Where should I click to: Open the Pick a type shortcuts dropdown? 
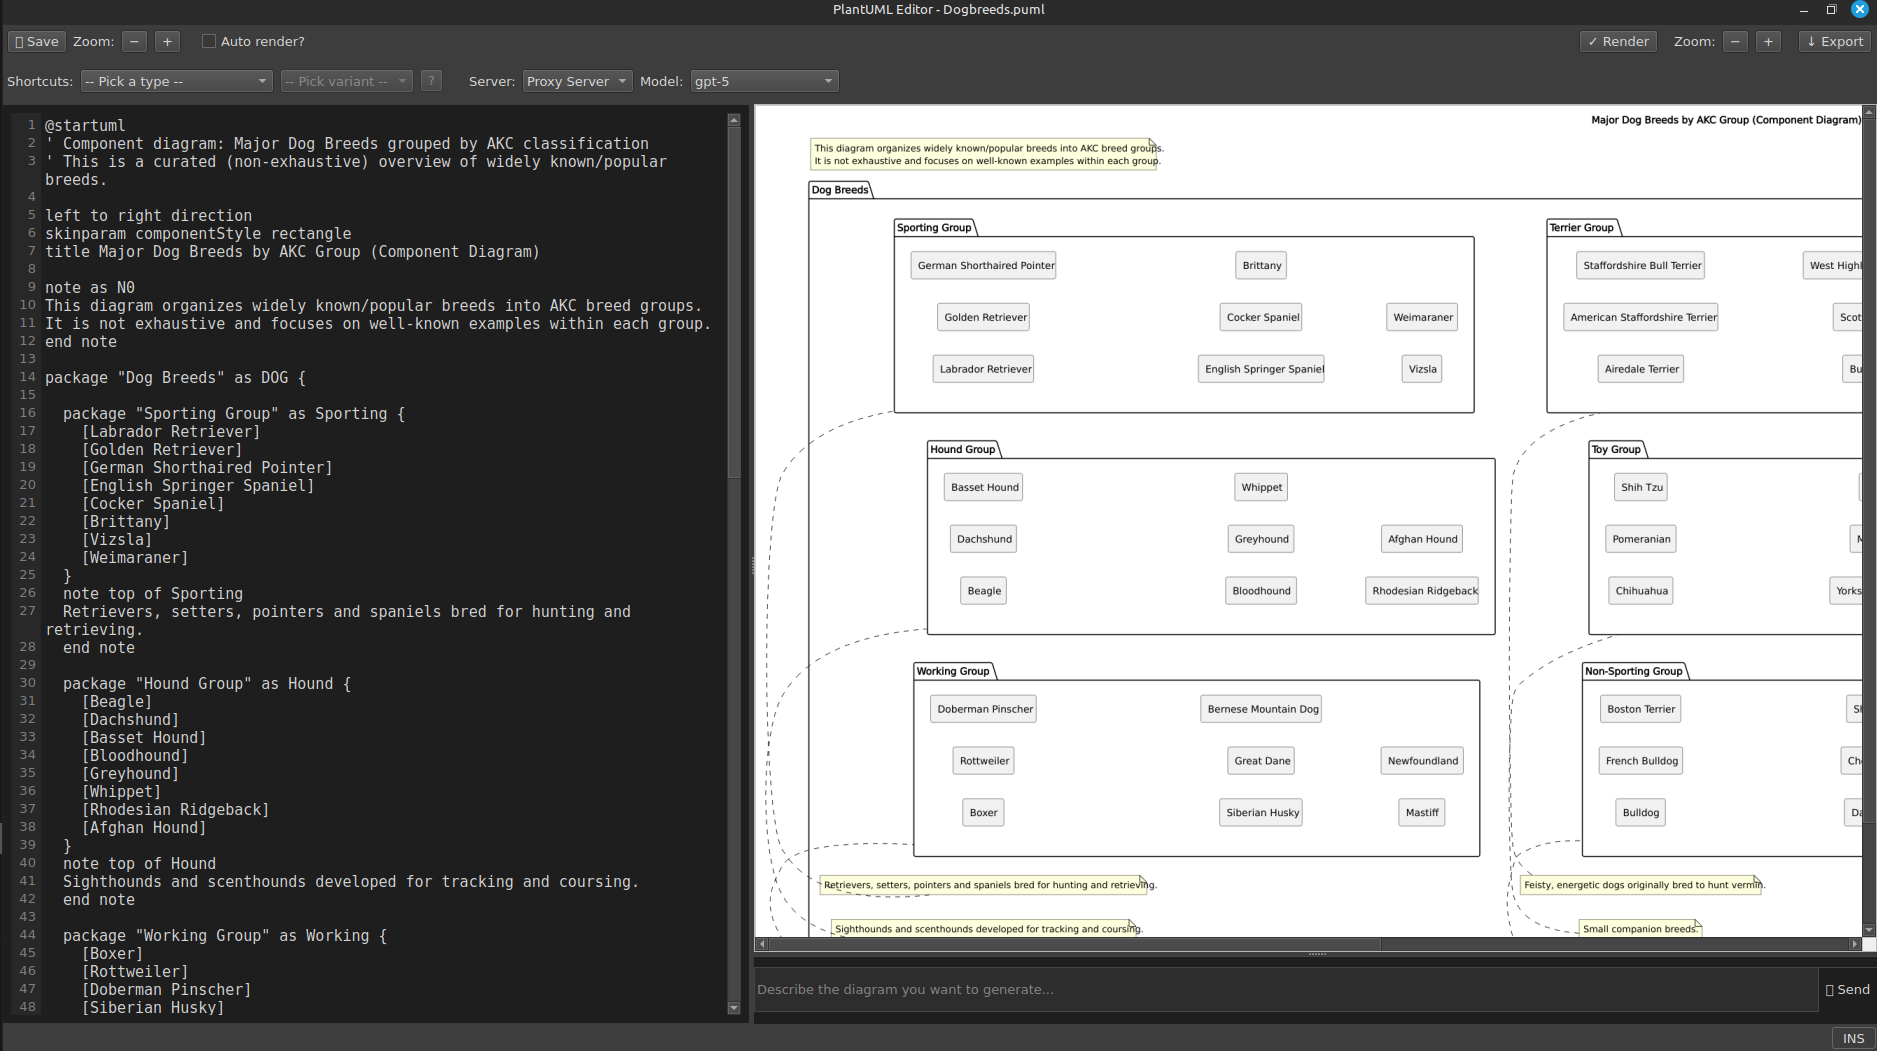pos(177,81)
